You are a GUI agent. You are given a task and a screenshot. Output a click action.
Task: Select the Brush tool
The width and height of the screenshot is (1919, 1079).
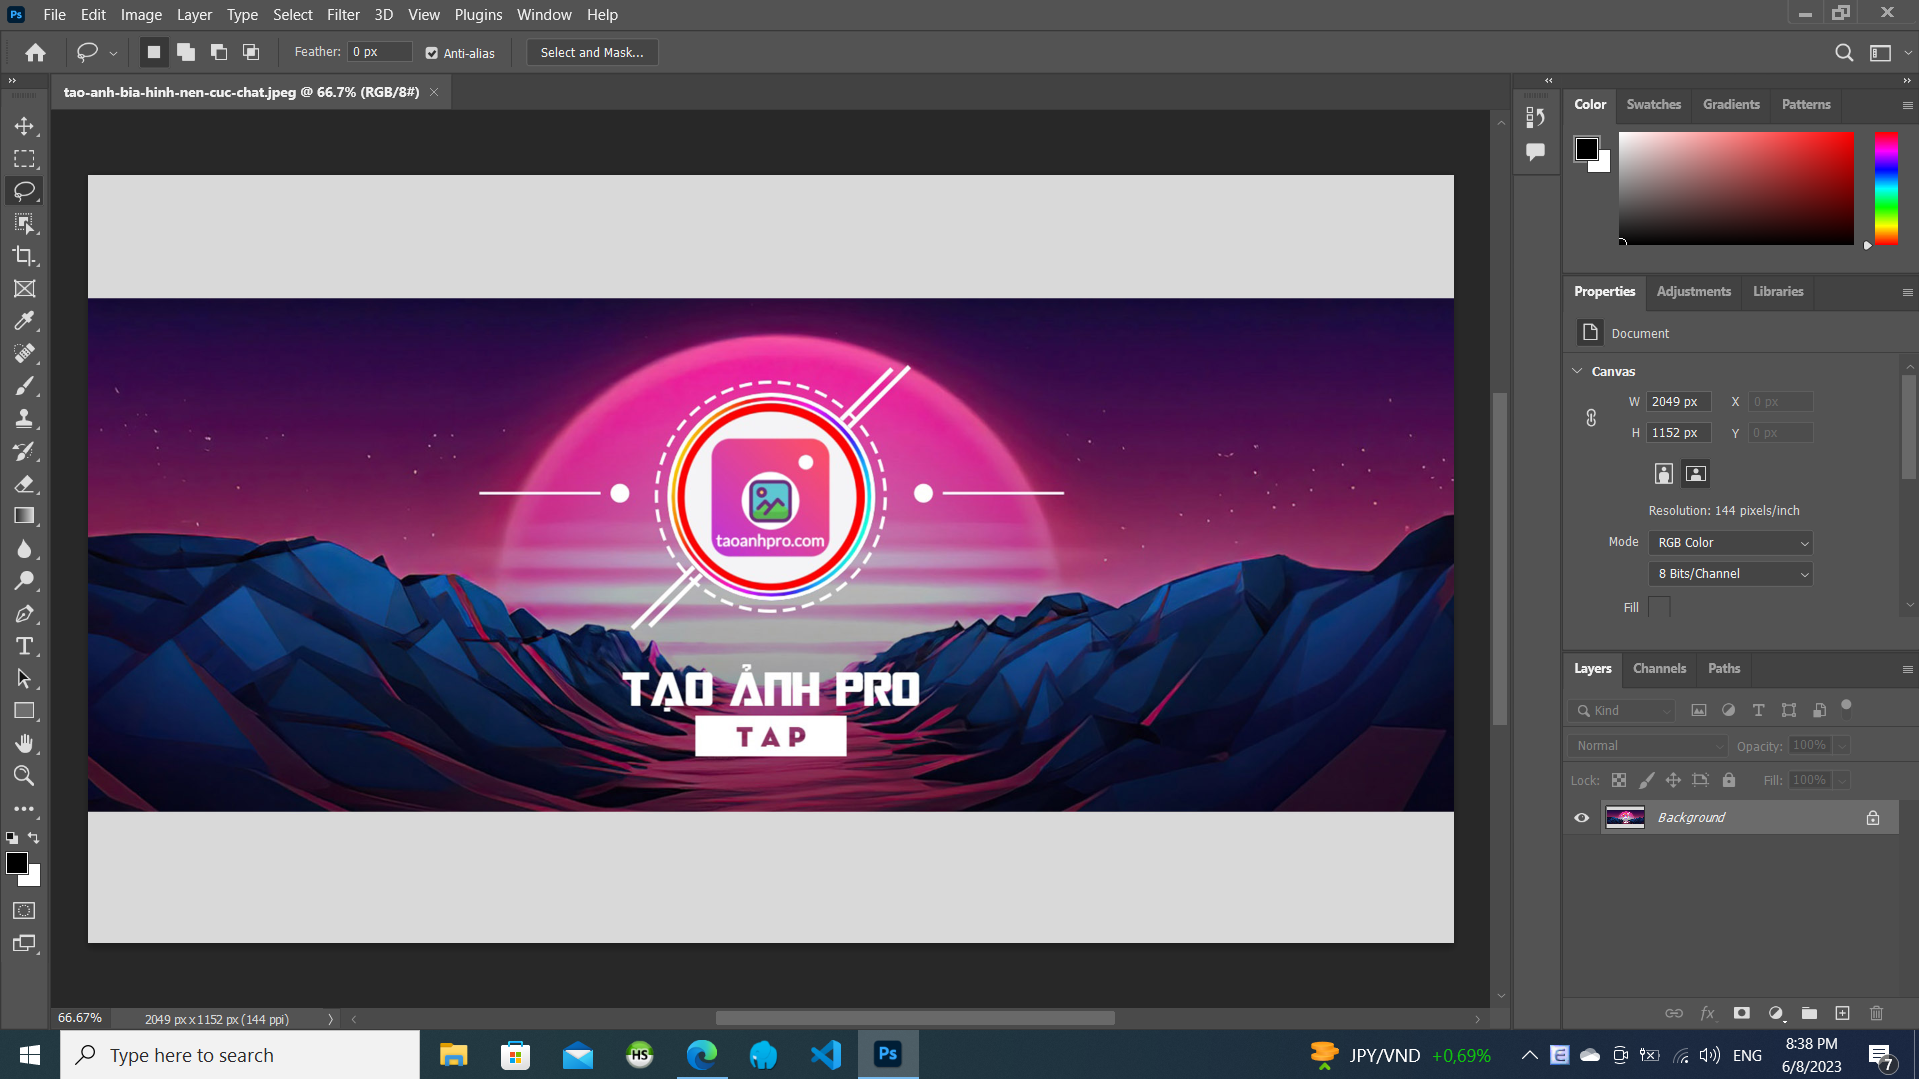(x=24, y=386)
